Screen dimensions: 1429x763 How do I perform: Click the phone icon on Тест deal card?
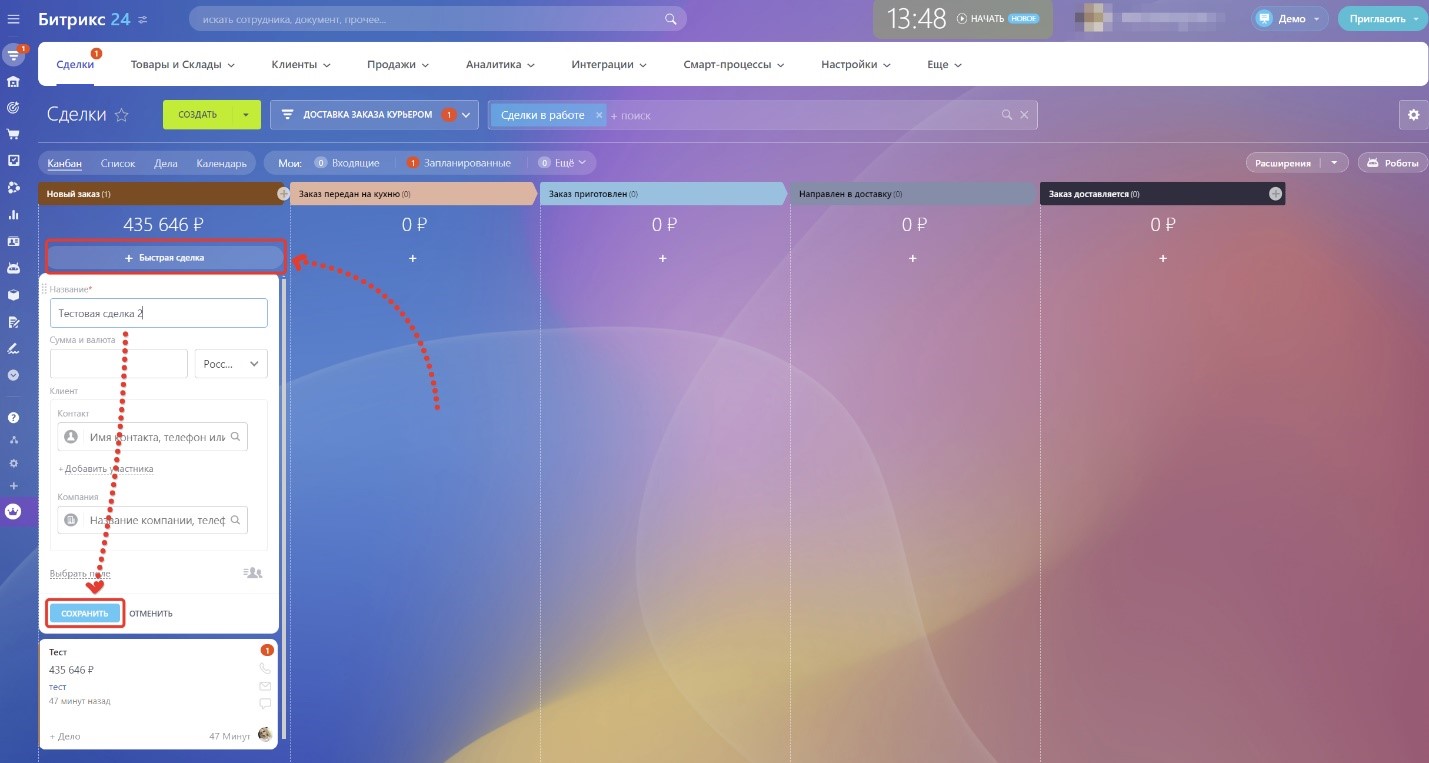tap(265, 668)
